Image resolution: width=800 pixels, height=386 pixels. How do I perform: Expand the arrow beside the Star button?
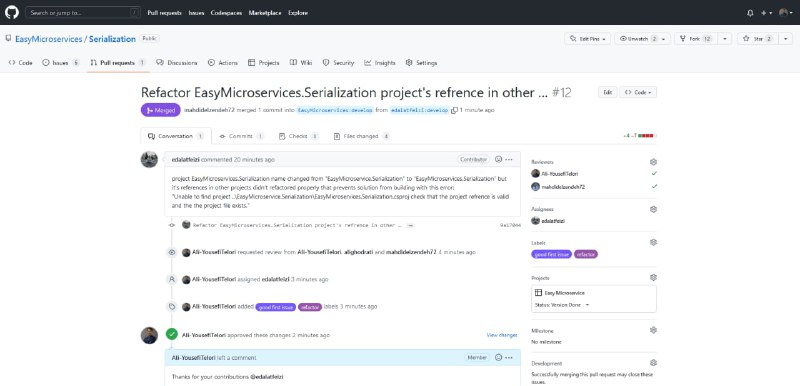coord(786,39)
